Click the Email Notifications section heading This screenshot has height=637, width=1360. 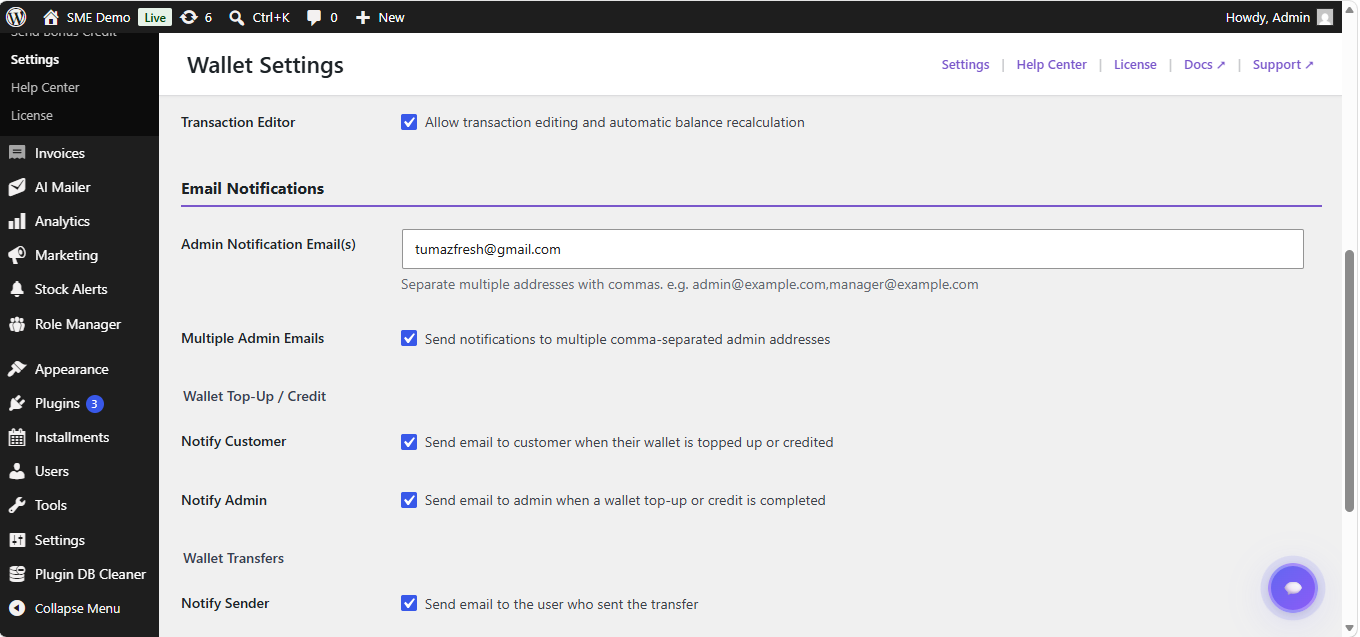(252, 188)
